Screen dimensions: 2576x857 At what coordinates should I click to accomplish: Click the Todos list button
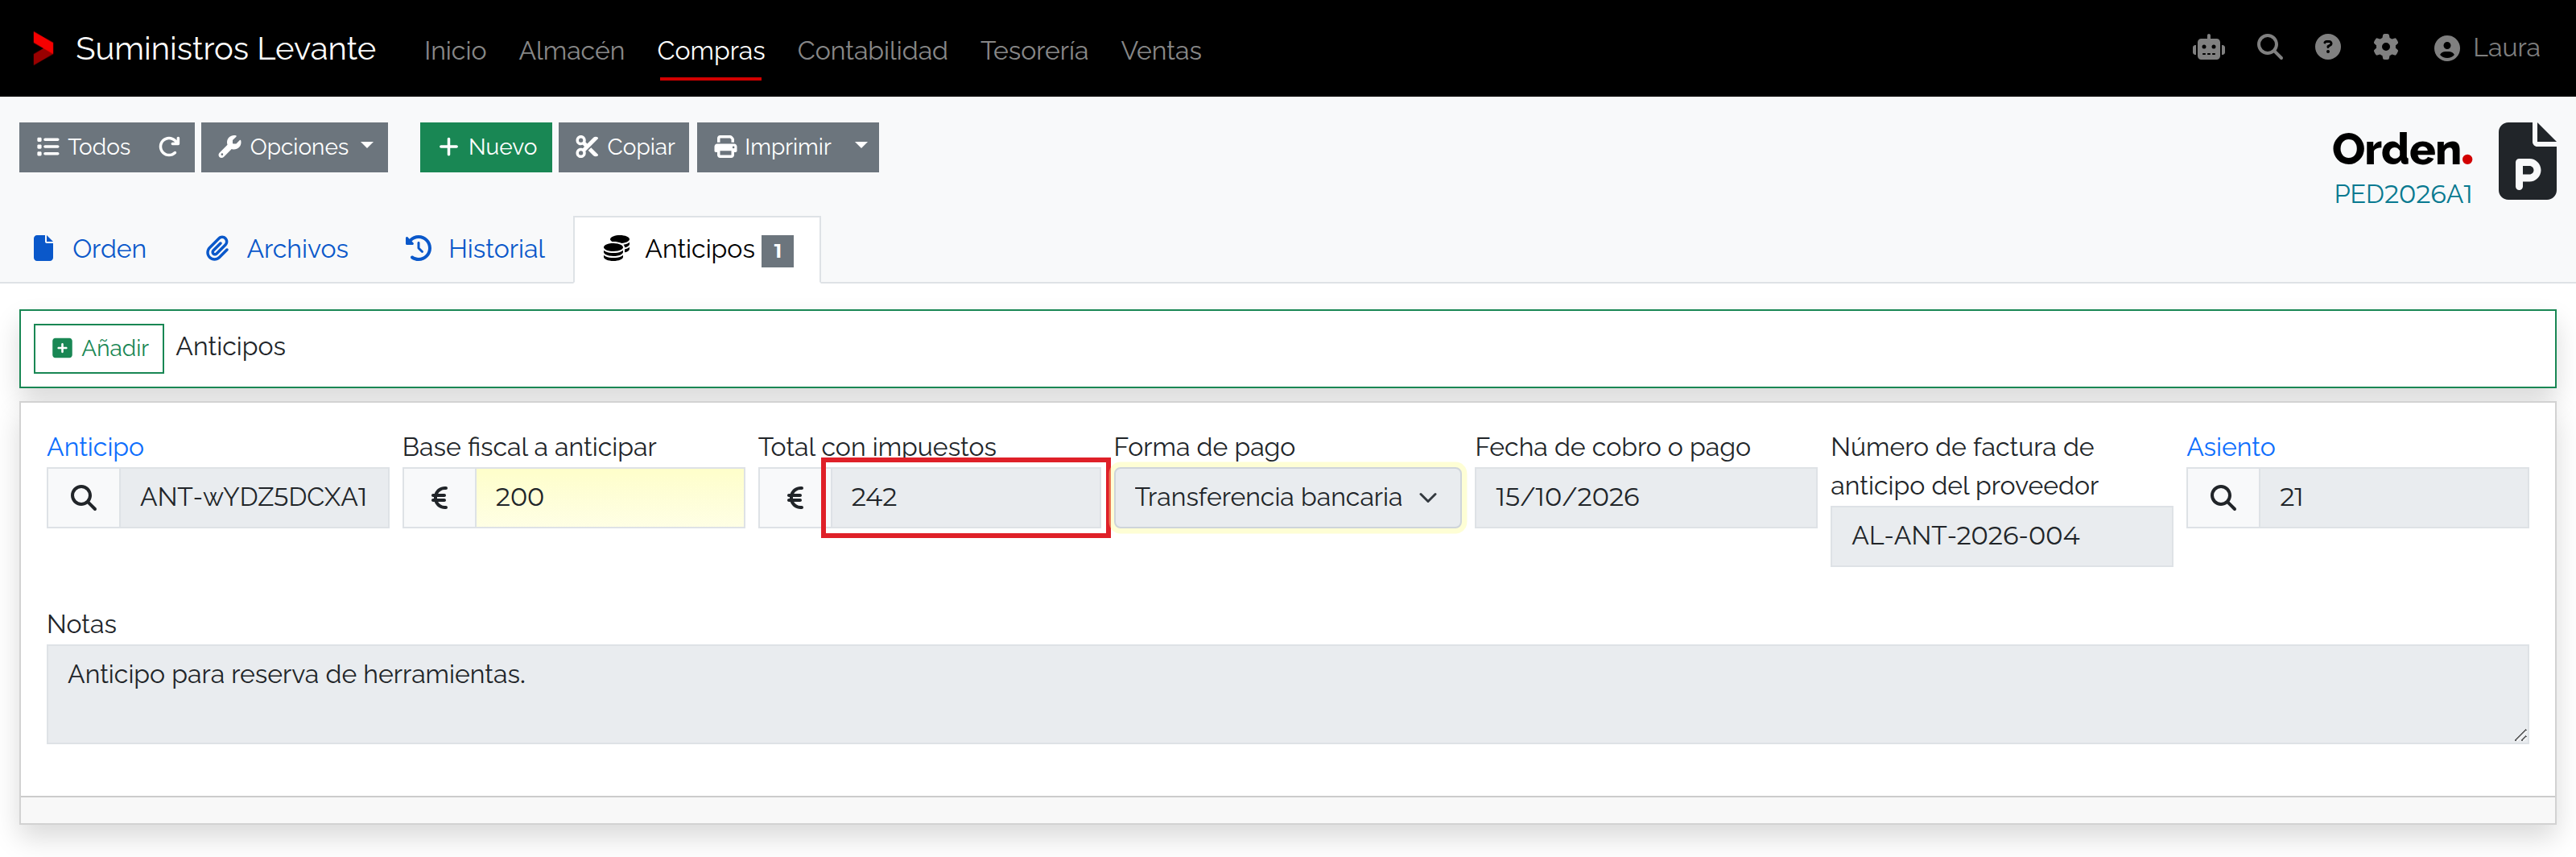coord(83,147)
